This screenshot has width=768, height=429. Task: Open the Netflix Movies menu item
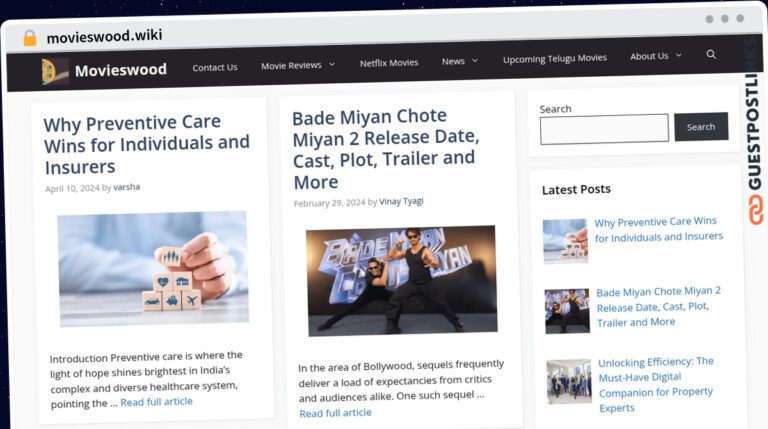coord(389,63)
